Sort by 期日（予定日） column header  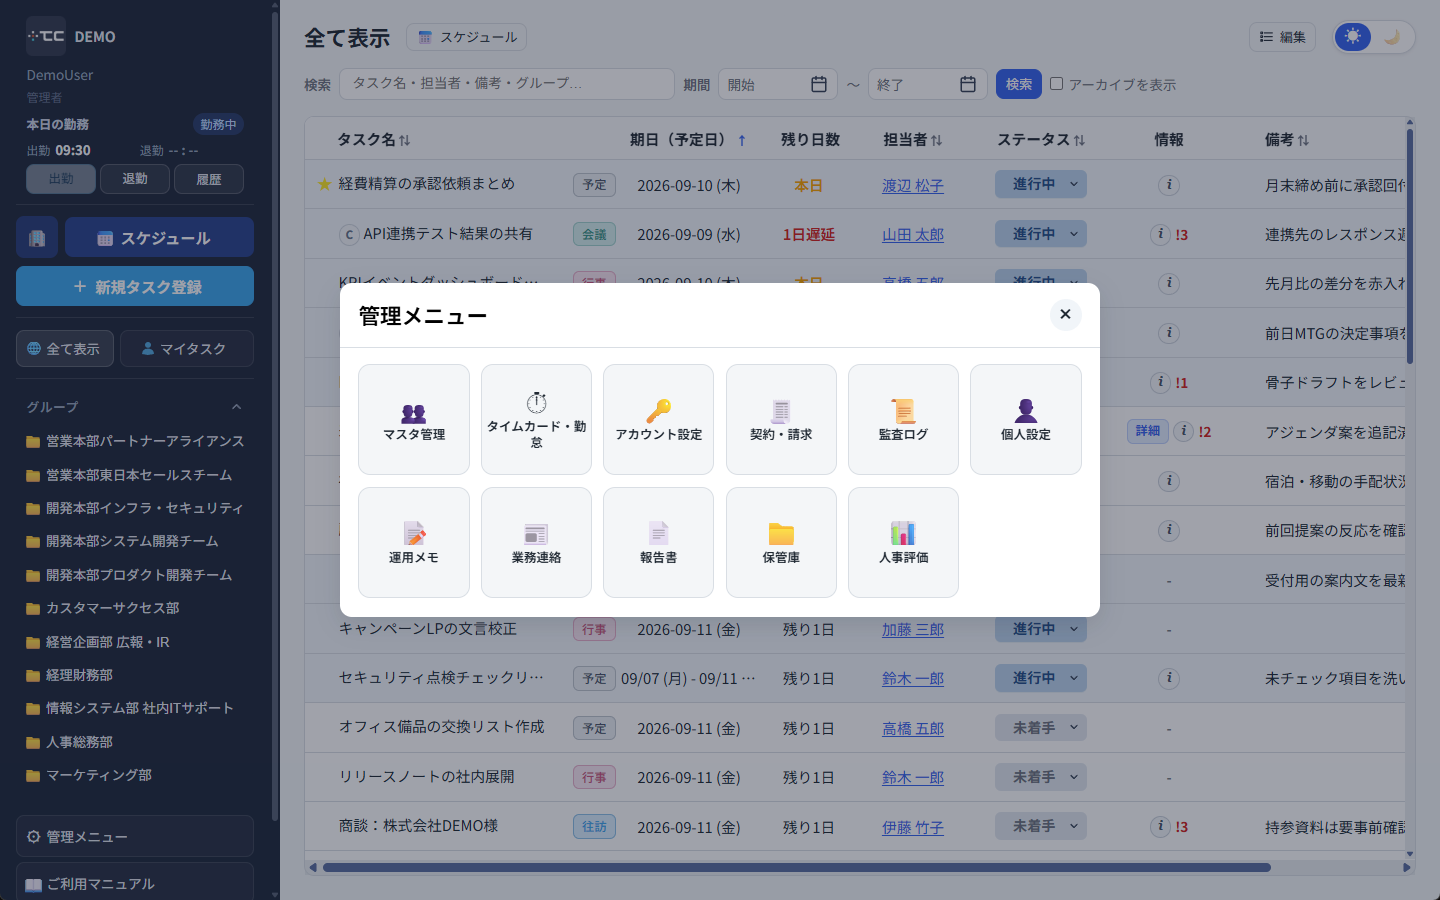[688, 140]
